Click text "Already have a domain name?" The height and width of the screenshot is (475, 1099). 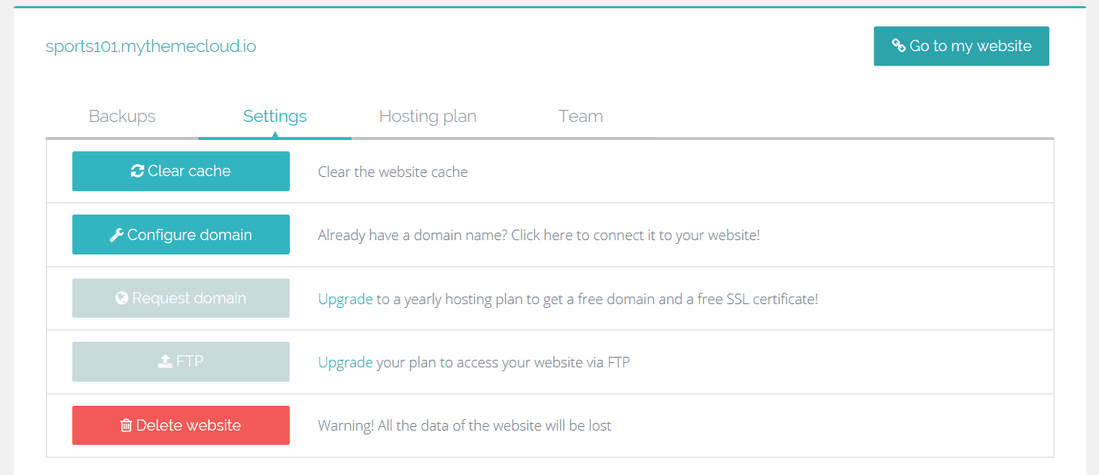tap(413, 235)
